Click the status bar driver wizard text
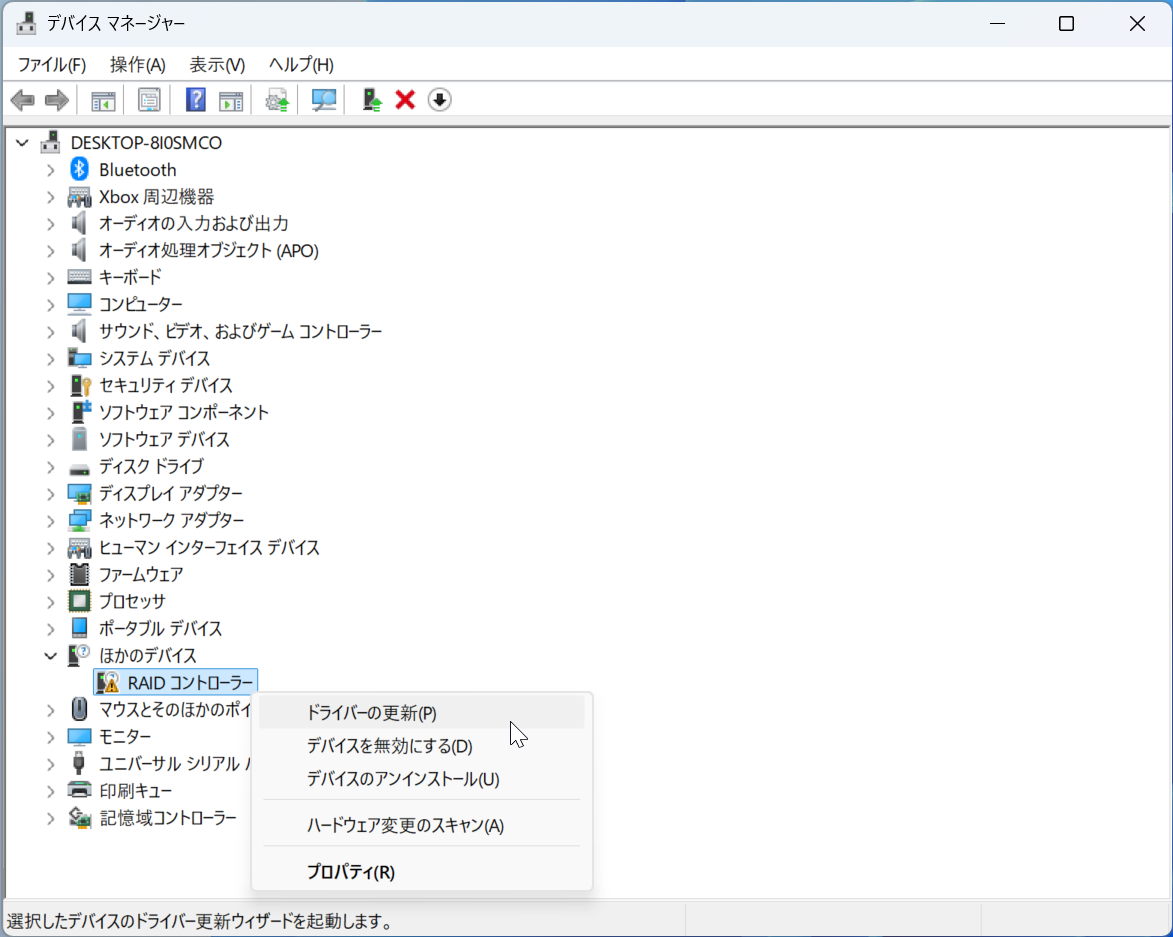The width and height of the screenshot is (1173, 937). [x=200, y=921]
